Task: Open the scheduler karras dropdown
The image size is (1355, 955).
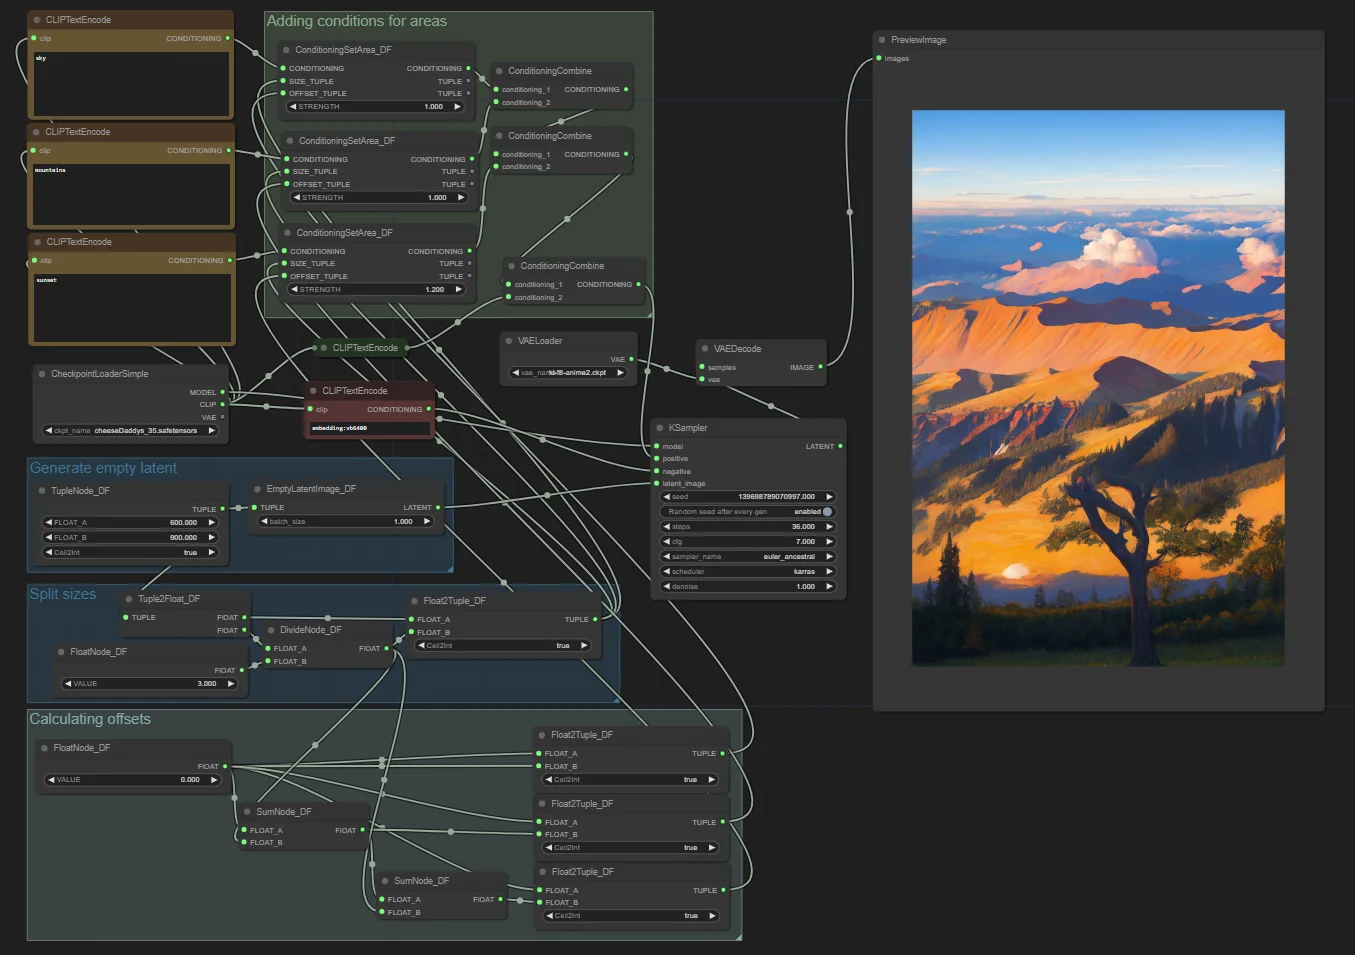Action: (747, 572)
